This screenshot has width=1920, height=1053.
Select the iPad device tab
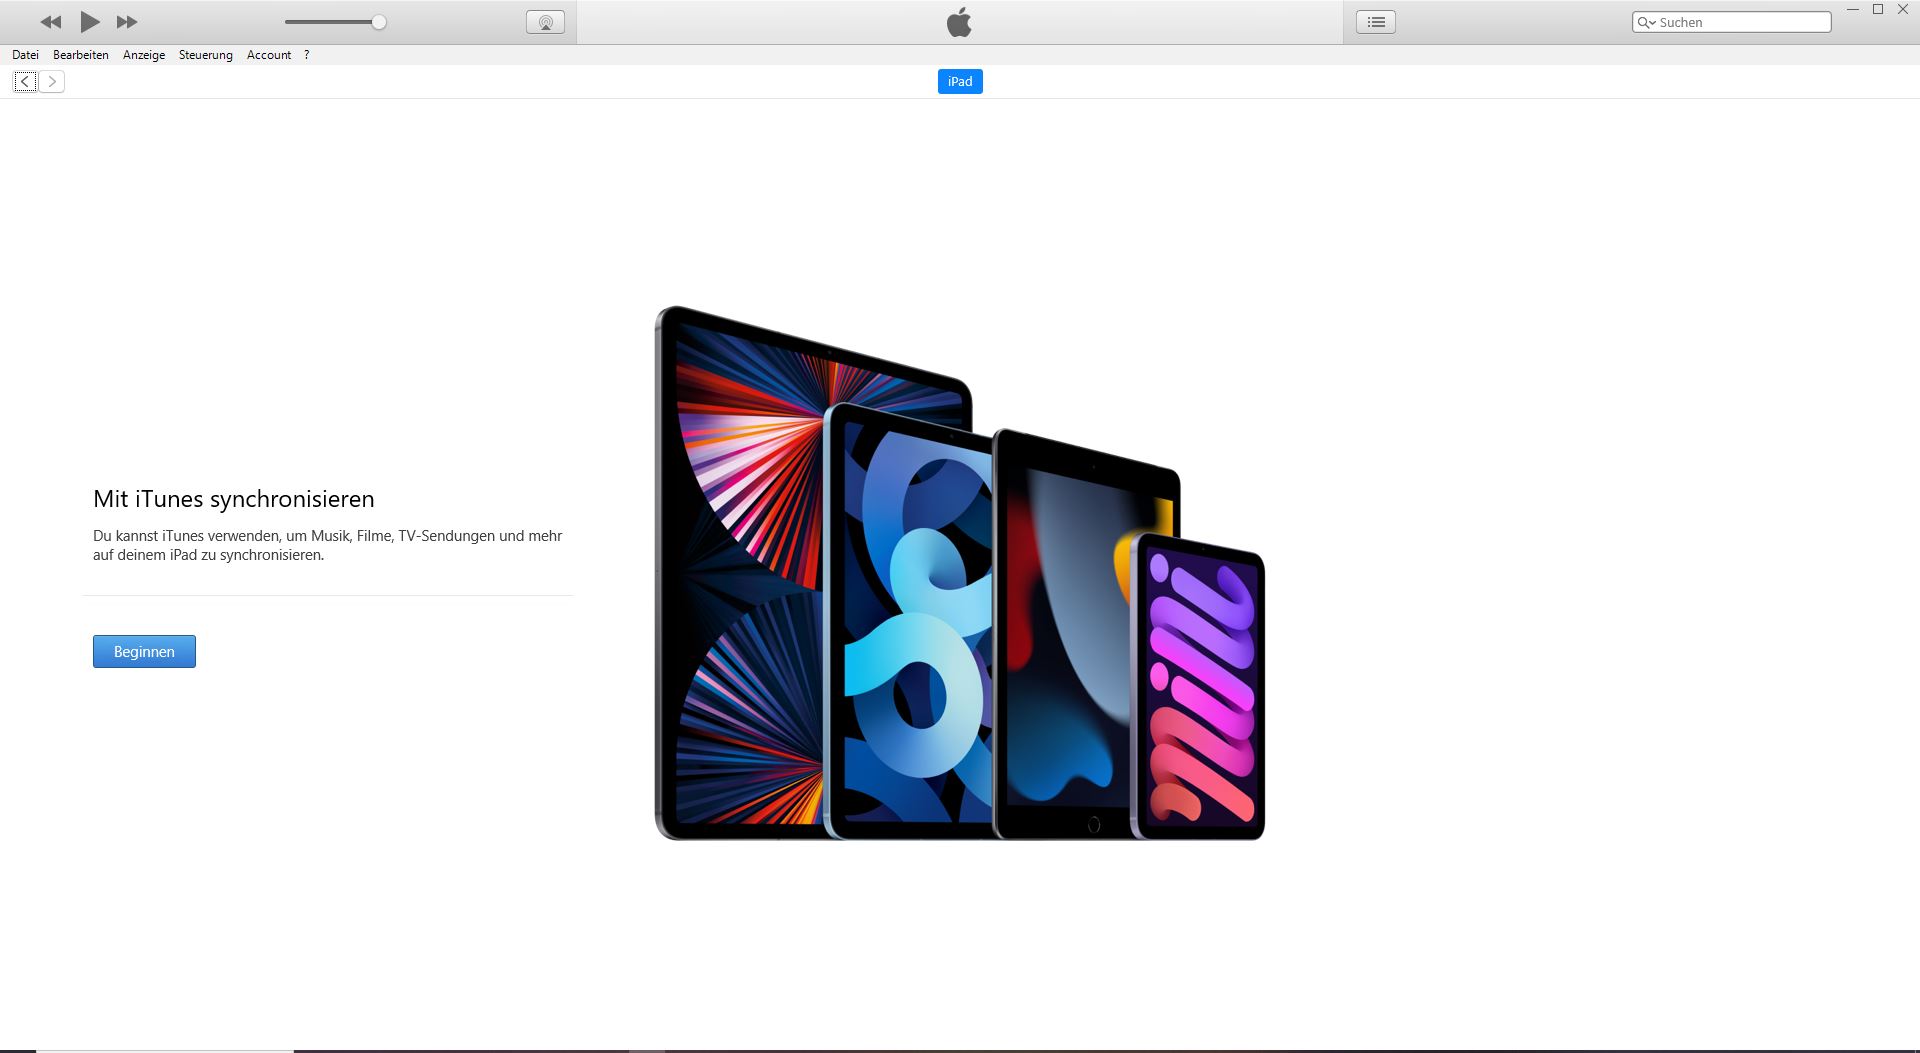pos(960,81)
